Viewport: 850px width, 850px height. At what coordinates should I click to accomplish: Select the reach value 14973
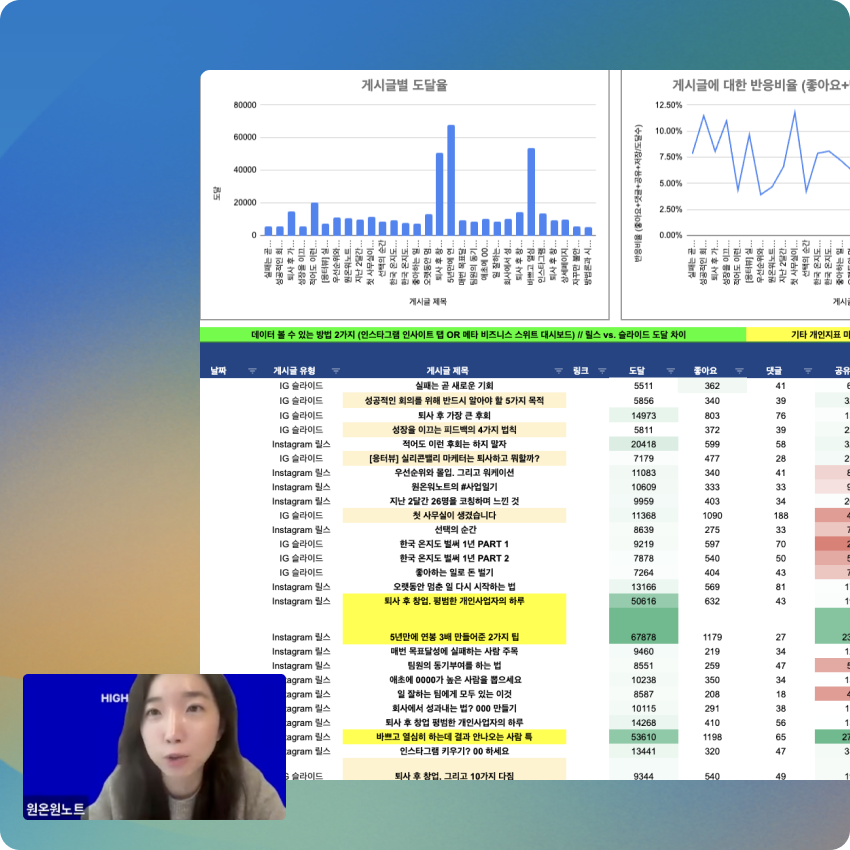pyautogui.click(x=643, y=415)
